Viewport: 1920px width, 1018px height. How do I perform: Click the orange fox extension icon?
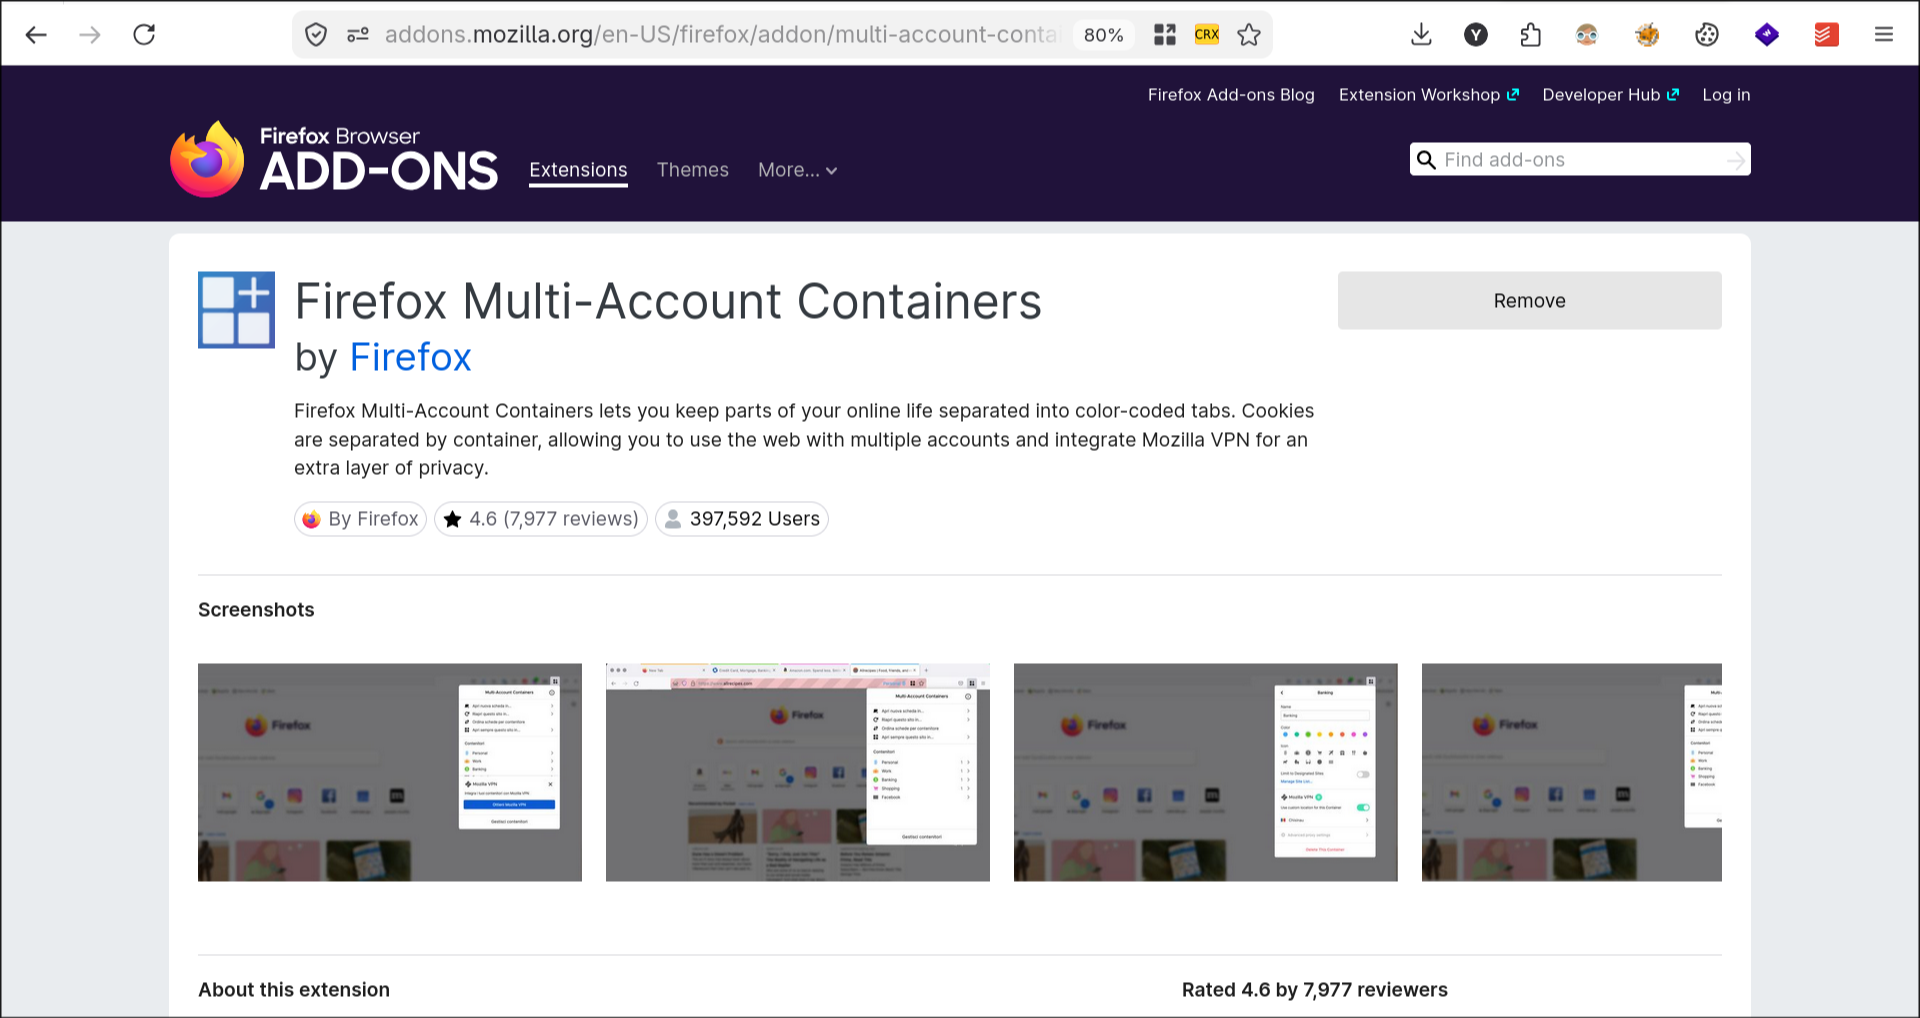coord(1647,35)
